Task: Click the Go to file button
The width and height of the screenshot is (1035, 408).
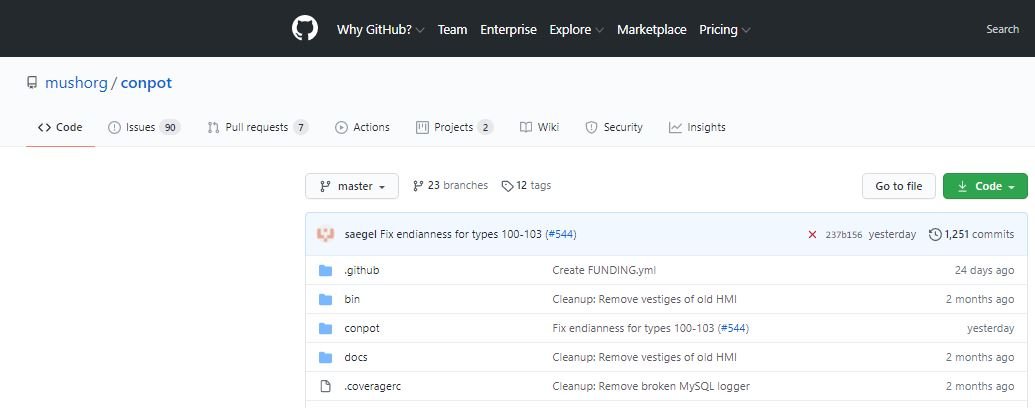Action: (898, 186)
